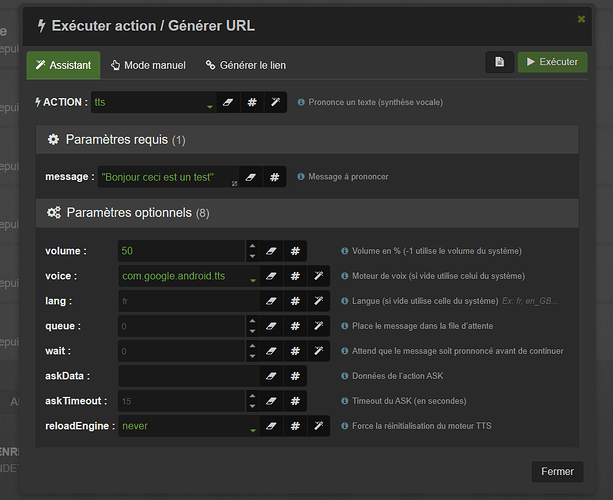Click the askData input field
613x500 pixels.
click(189, 376)
